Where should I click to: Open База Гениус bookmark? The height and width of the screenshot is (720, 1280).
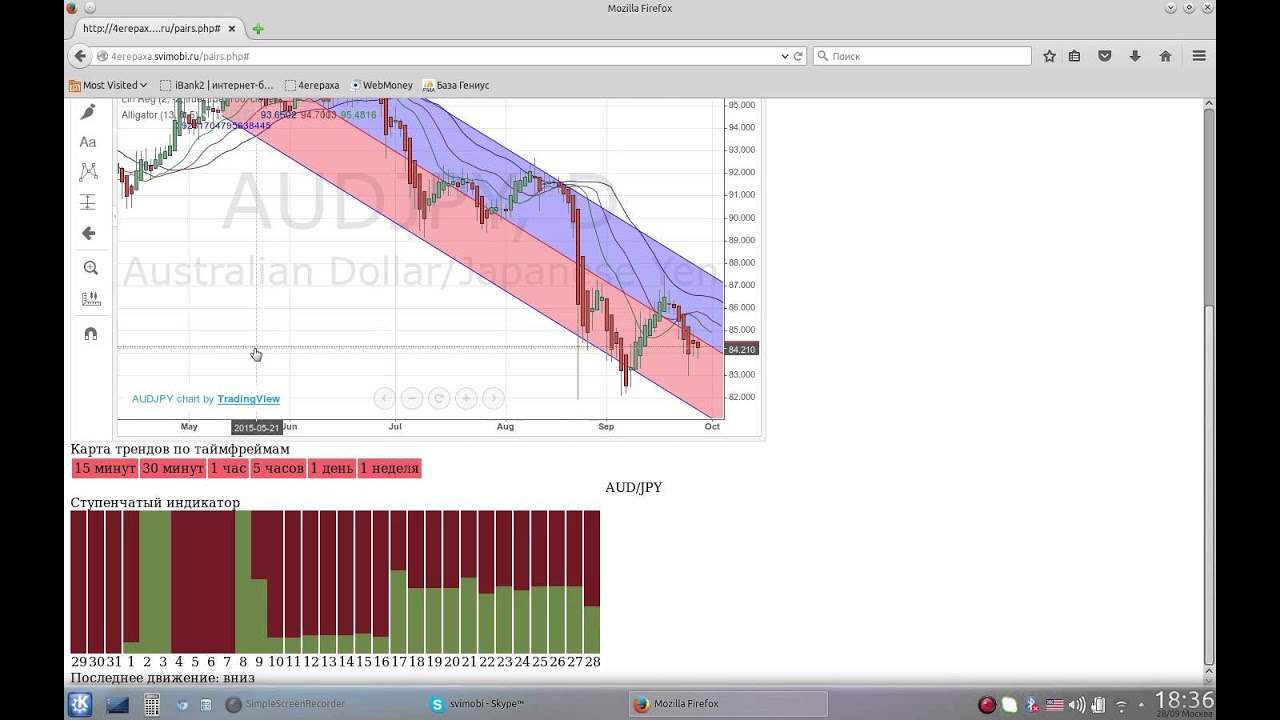tap(456, 85)
